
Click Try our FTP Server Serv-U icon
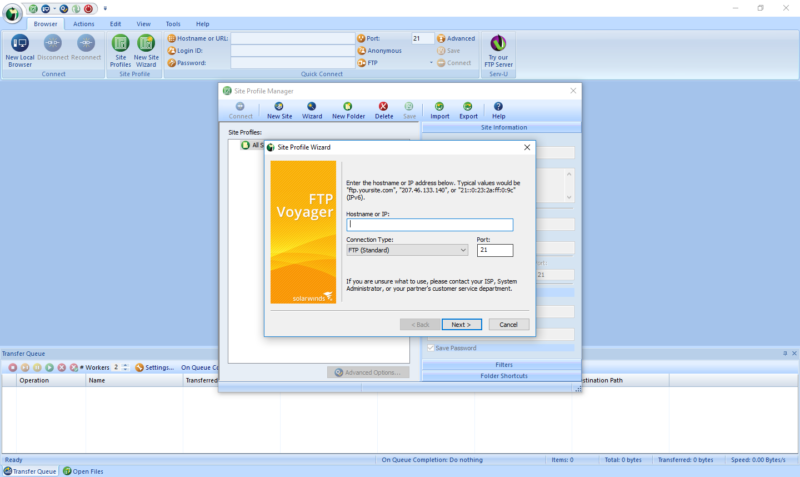tap(498, 51)
